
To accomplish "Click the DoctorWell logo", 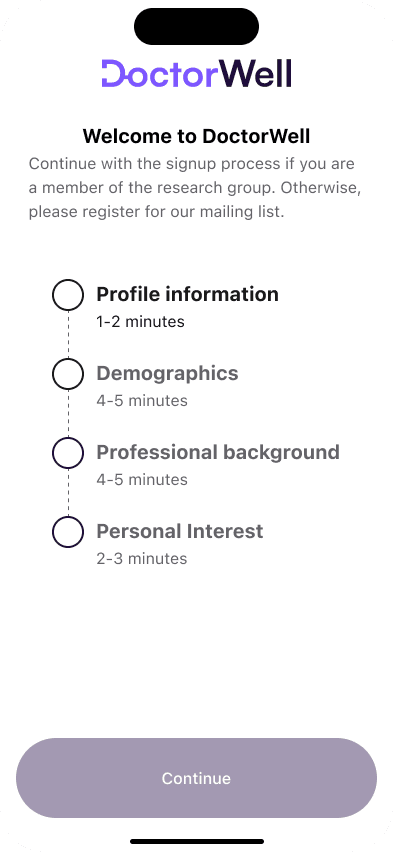I will pyautogui.click(x=196, y=73).
